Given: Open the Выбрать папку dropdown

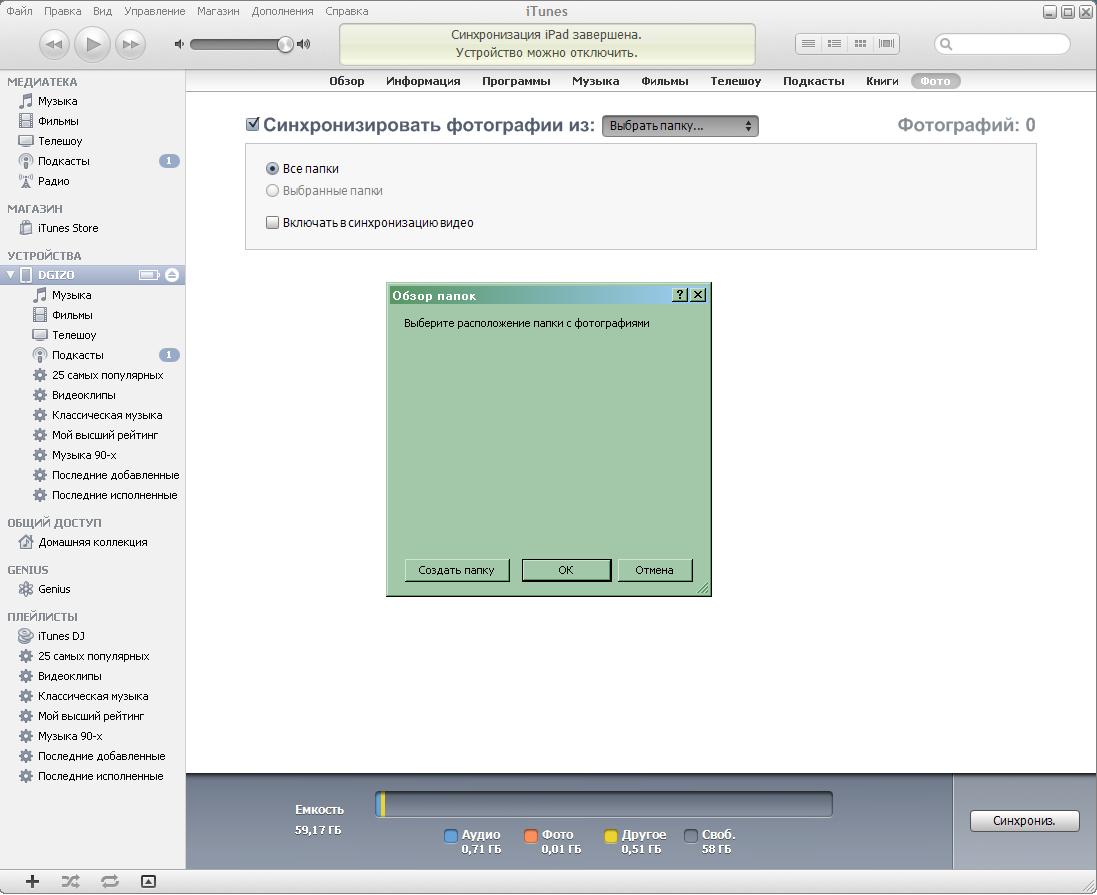Looking at the screenshot, I should click(680, 126).
